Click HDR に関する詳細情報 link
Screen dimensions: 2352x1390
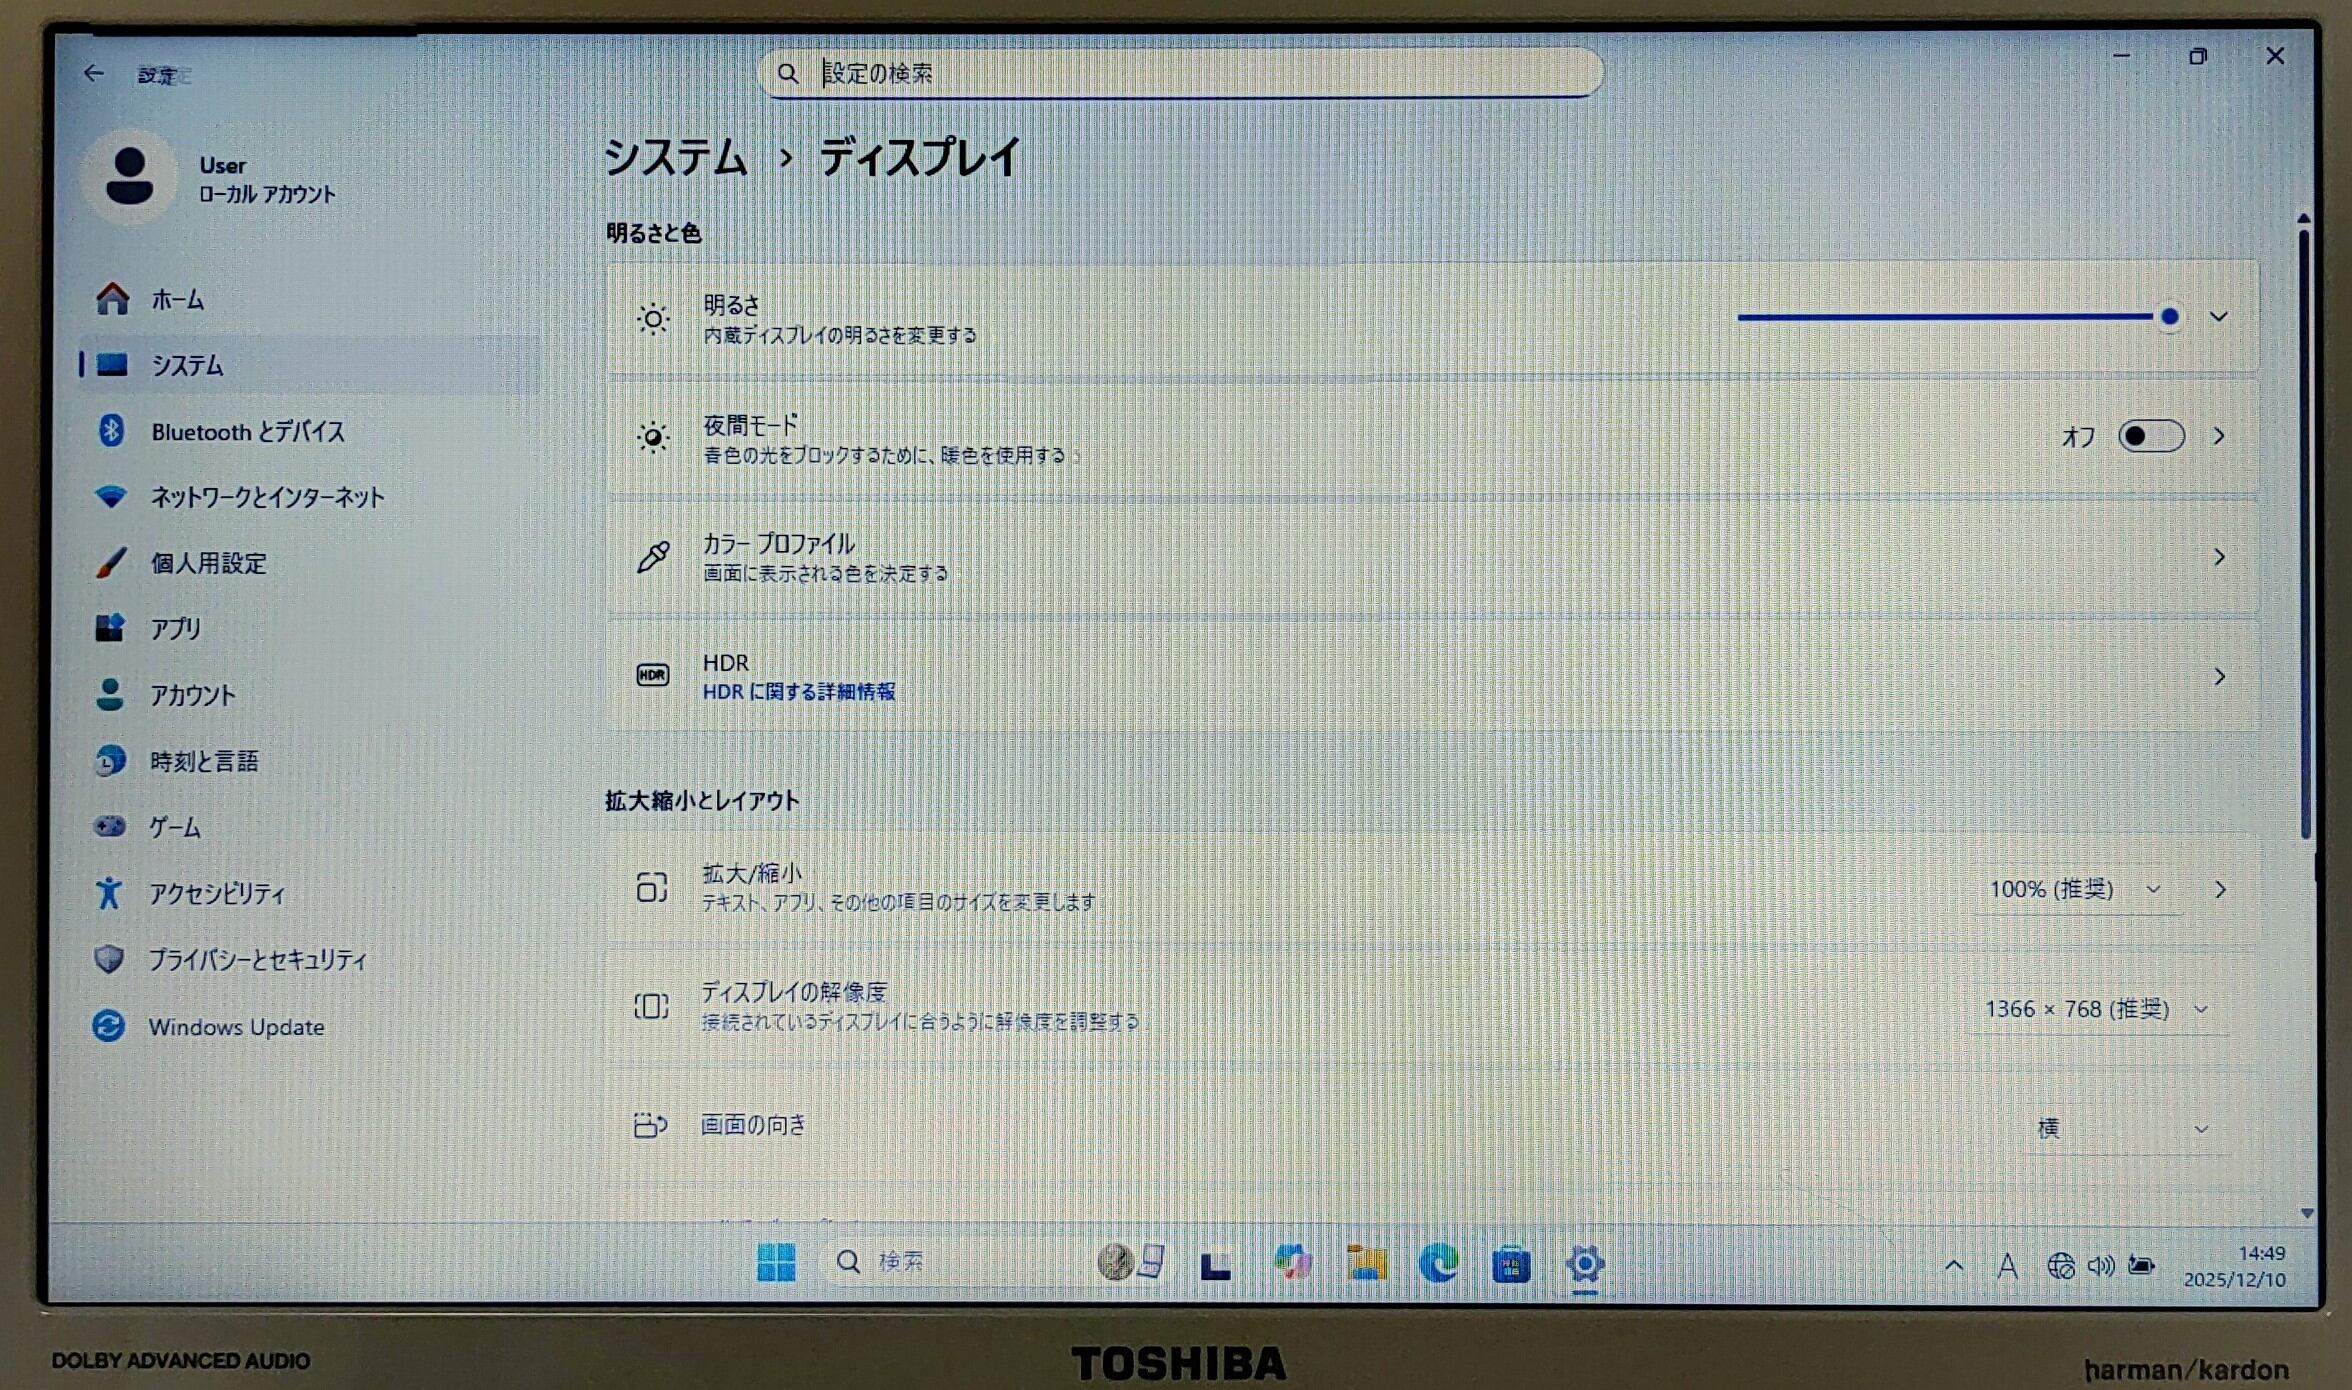pyautogui.click(x=798, y=692)
